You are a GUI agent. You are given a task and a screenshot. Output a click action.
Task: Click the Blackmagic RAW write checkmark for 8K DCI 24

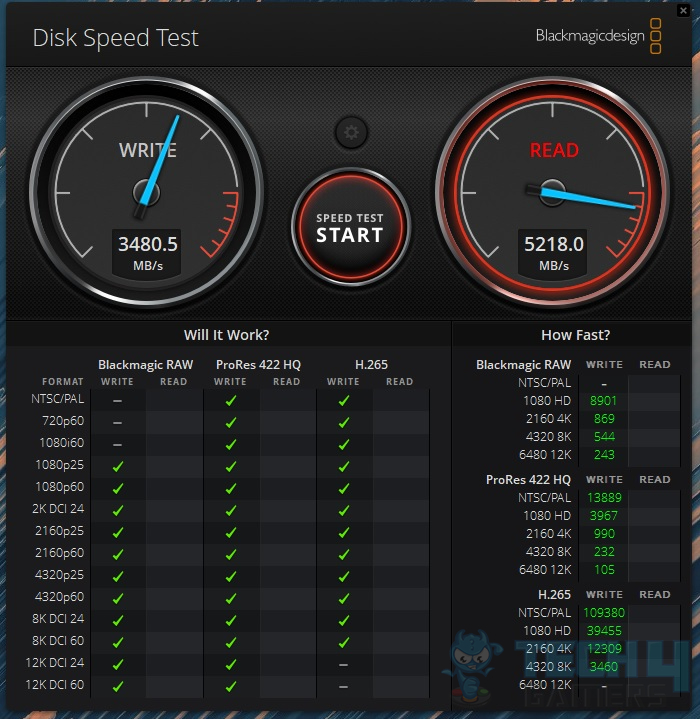pos(118,620)
